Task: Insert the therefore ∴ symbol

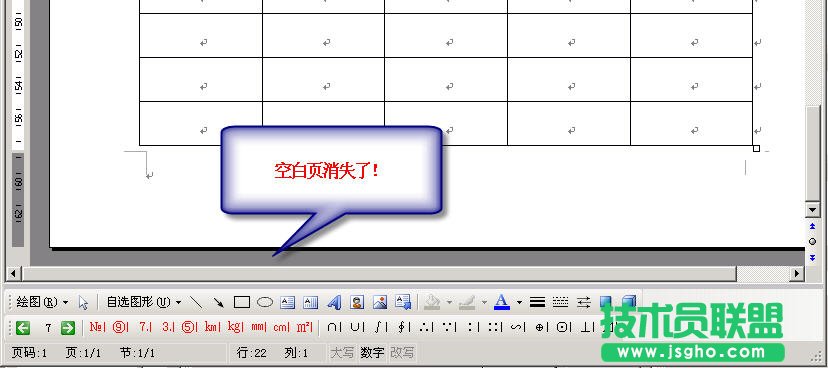Action: point(426,327)
